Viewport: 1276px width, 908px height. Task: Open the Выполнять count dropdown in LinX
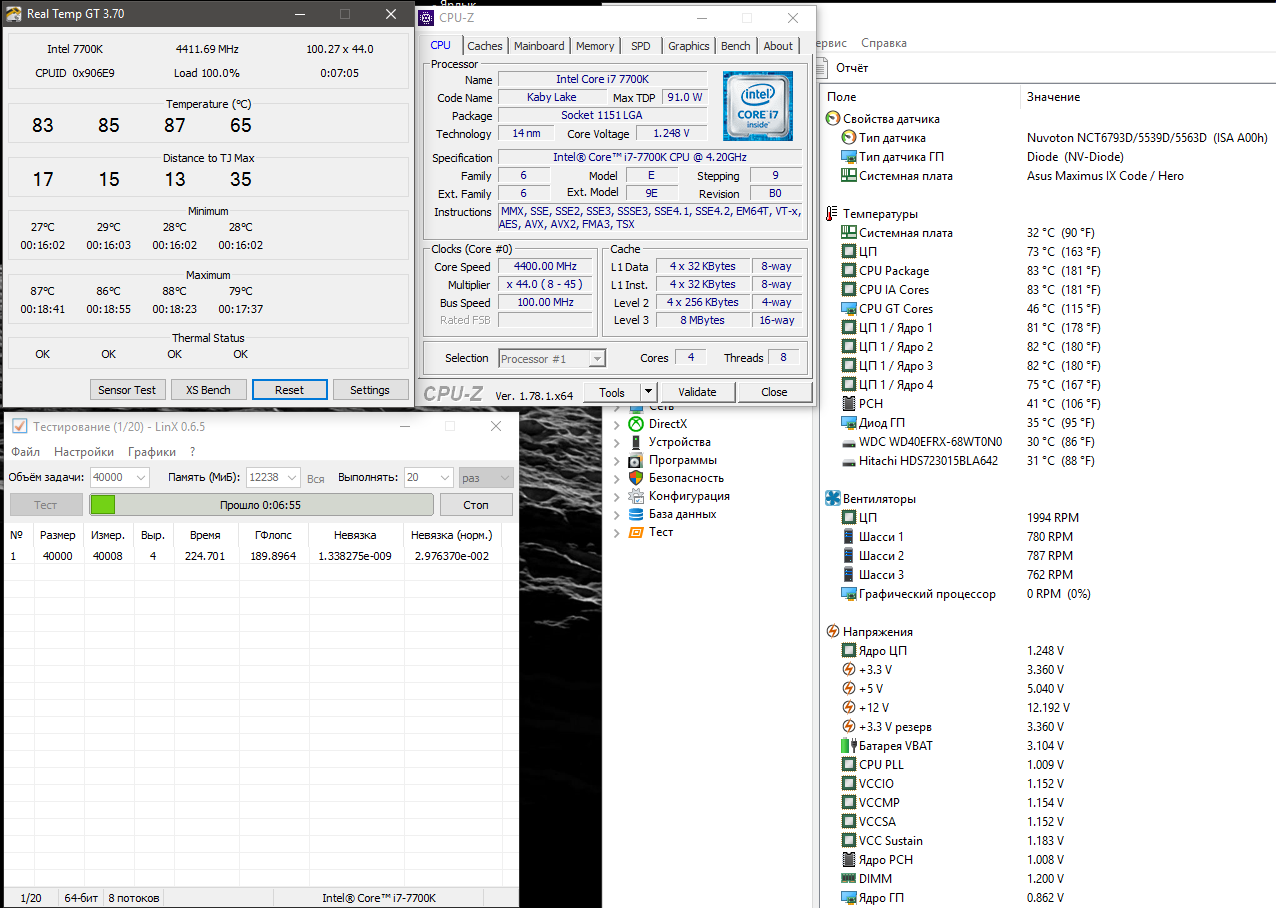[443, 478]
